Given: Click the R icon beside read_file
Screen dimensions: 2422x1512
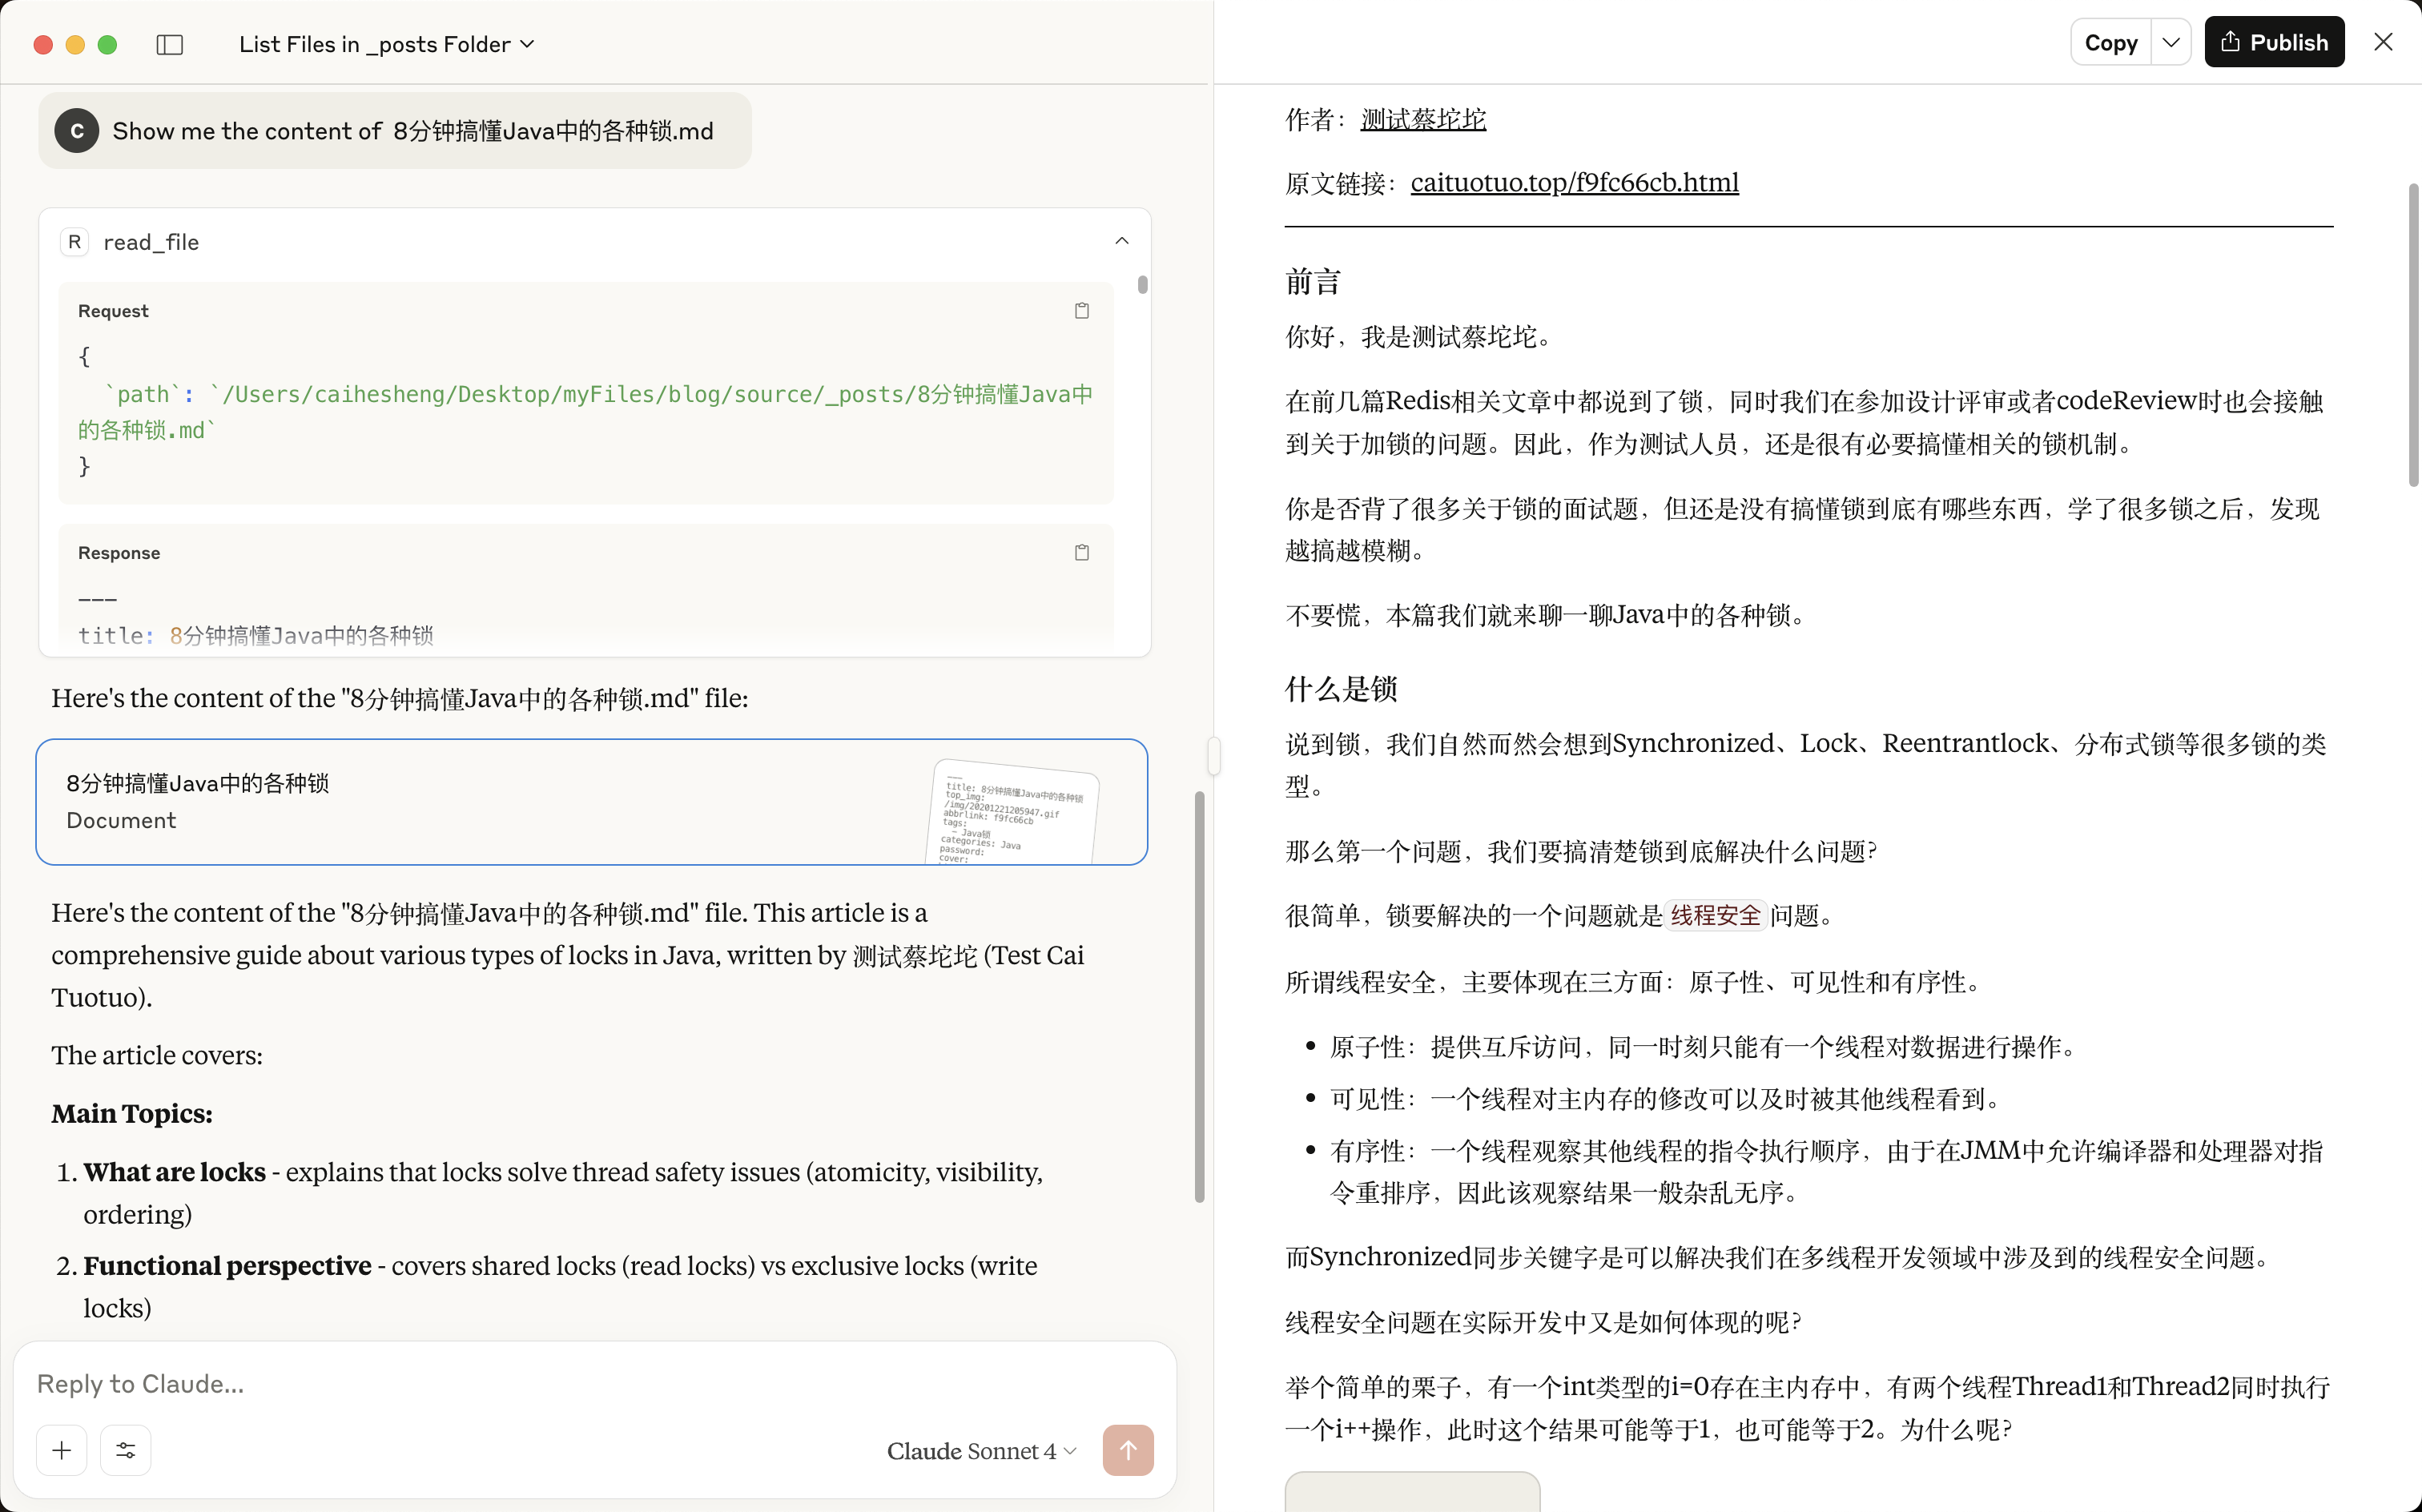Looking at the screenshot, I should pos(75,242).
